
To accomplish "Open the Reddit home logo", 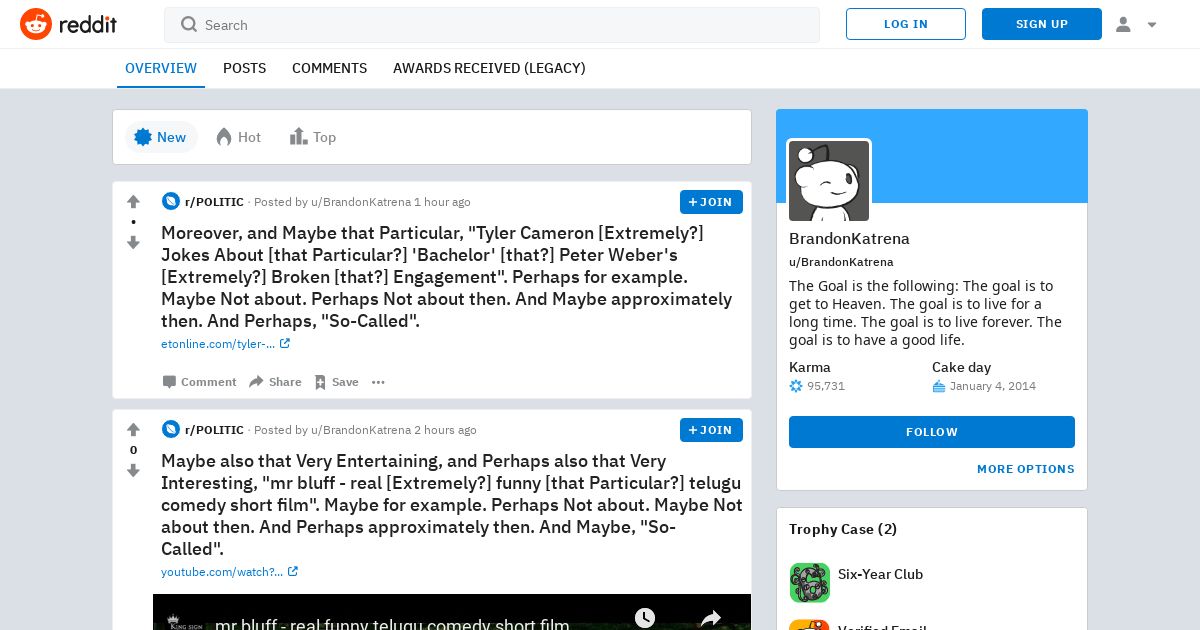I will pos(68,24).
